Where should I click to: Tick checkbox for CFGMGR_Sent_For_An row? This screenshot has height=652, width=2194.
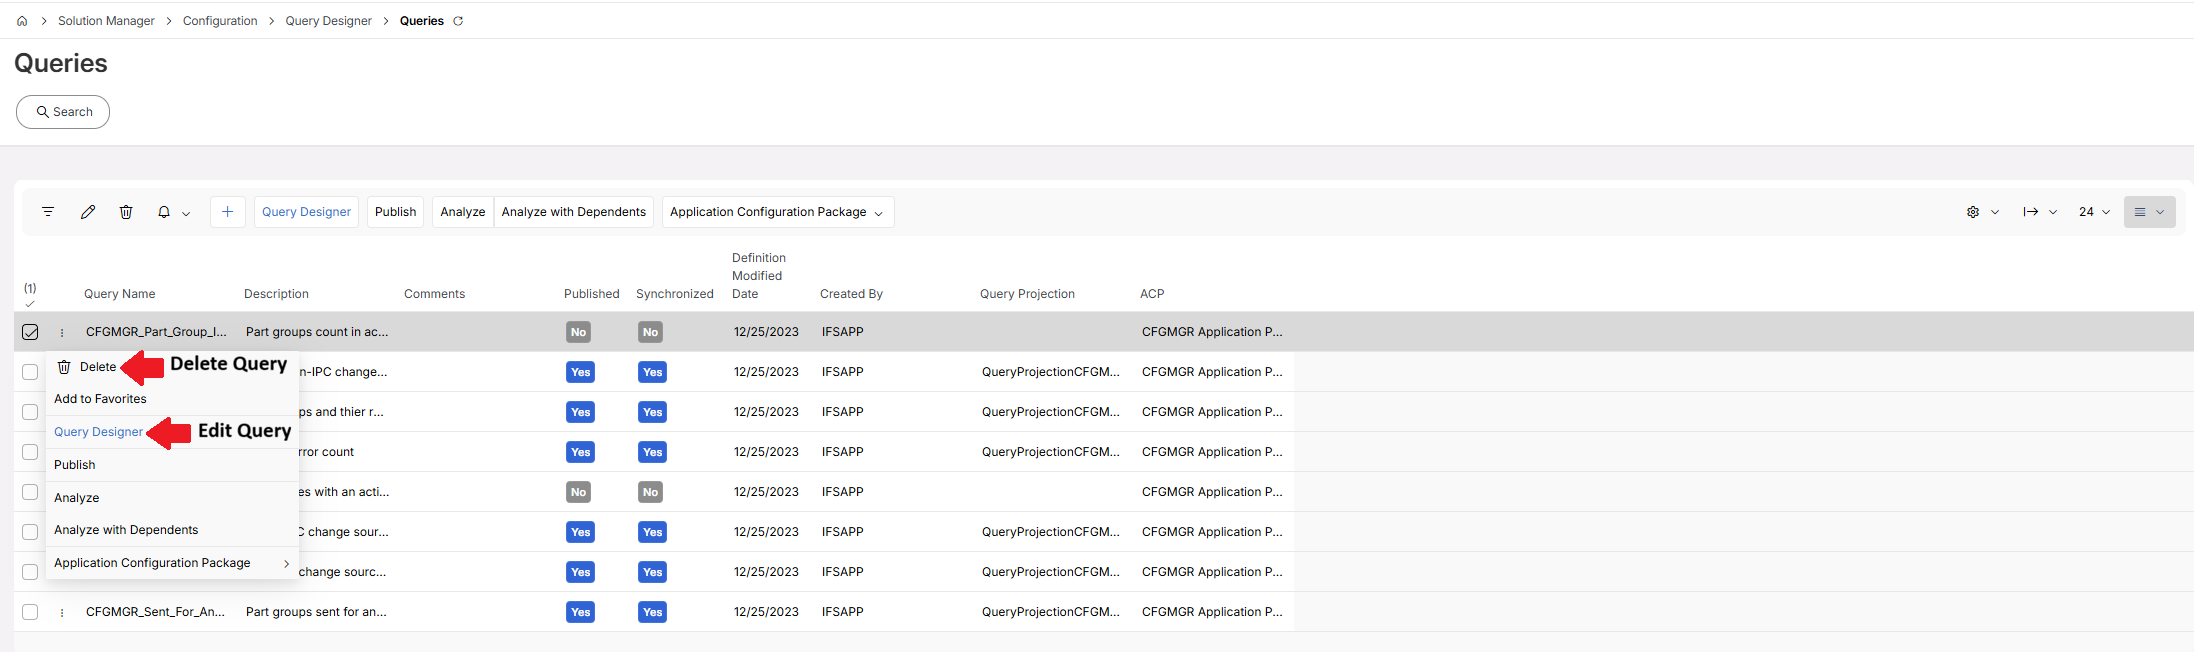(x=30, y=612)
